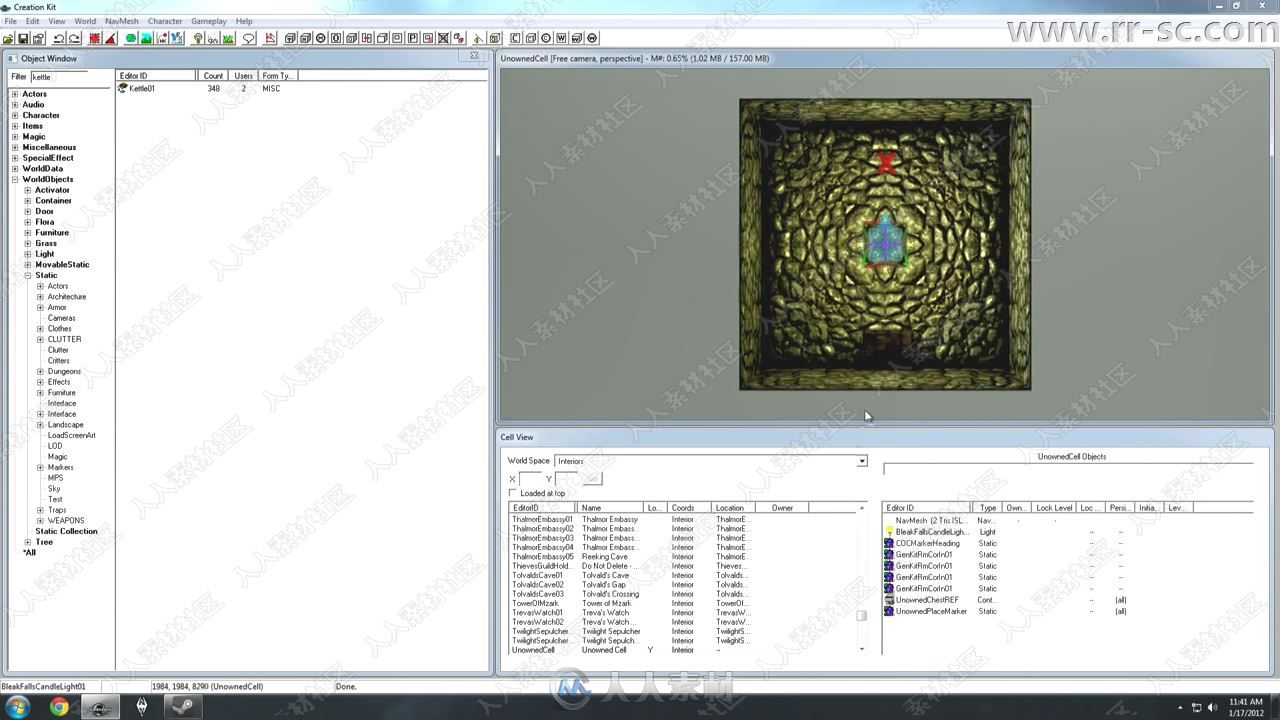Open the World menu

coord(85,21)
